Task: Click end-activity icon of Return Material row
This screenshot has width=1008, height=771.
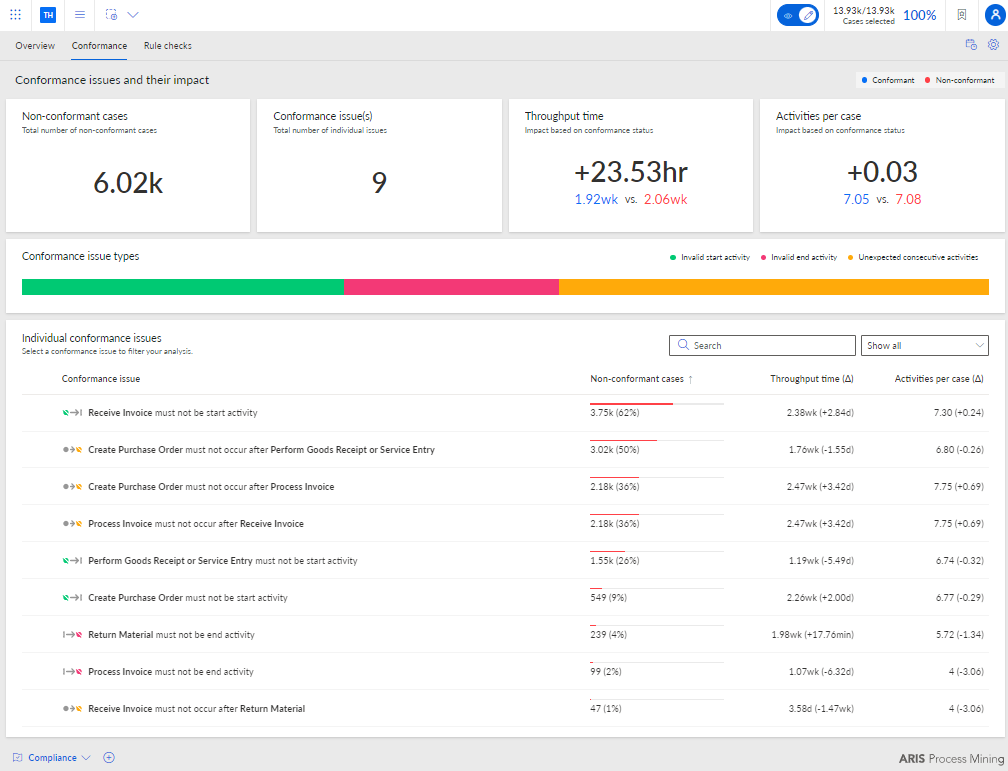Action: [x=72, y=635]
